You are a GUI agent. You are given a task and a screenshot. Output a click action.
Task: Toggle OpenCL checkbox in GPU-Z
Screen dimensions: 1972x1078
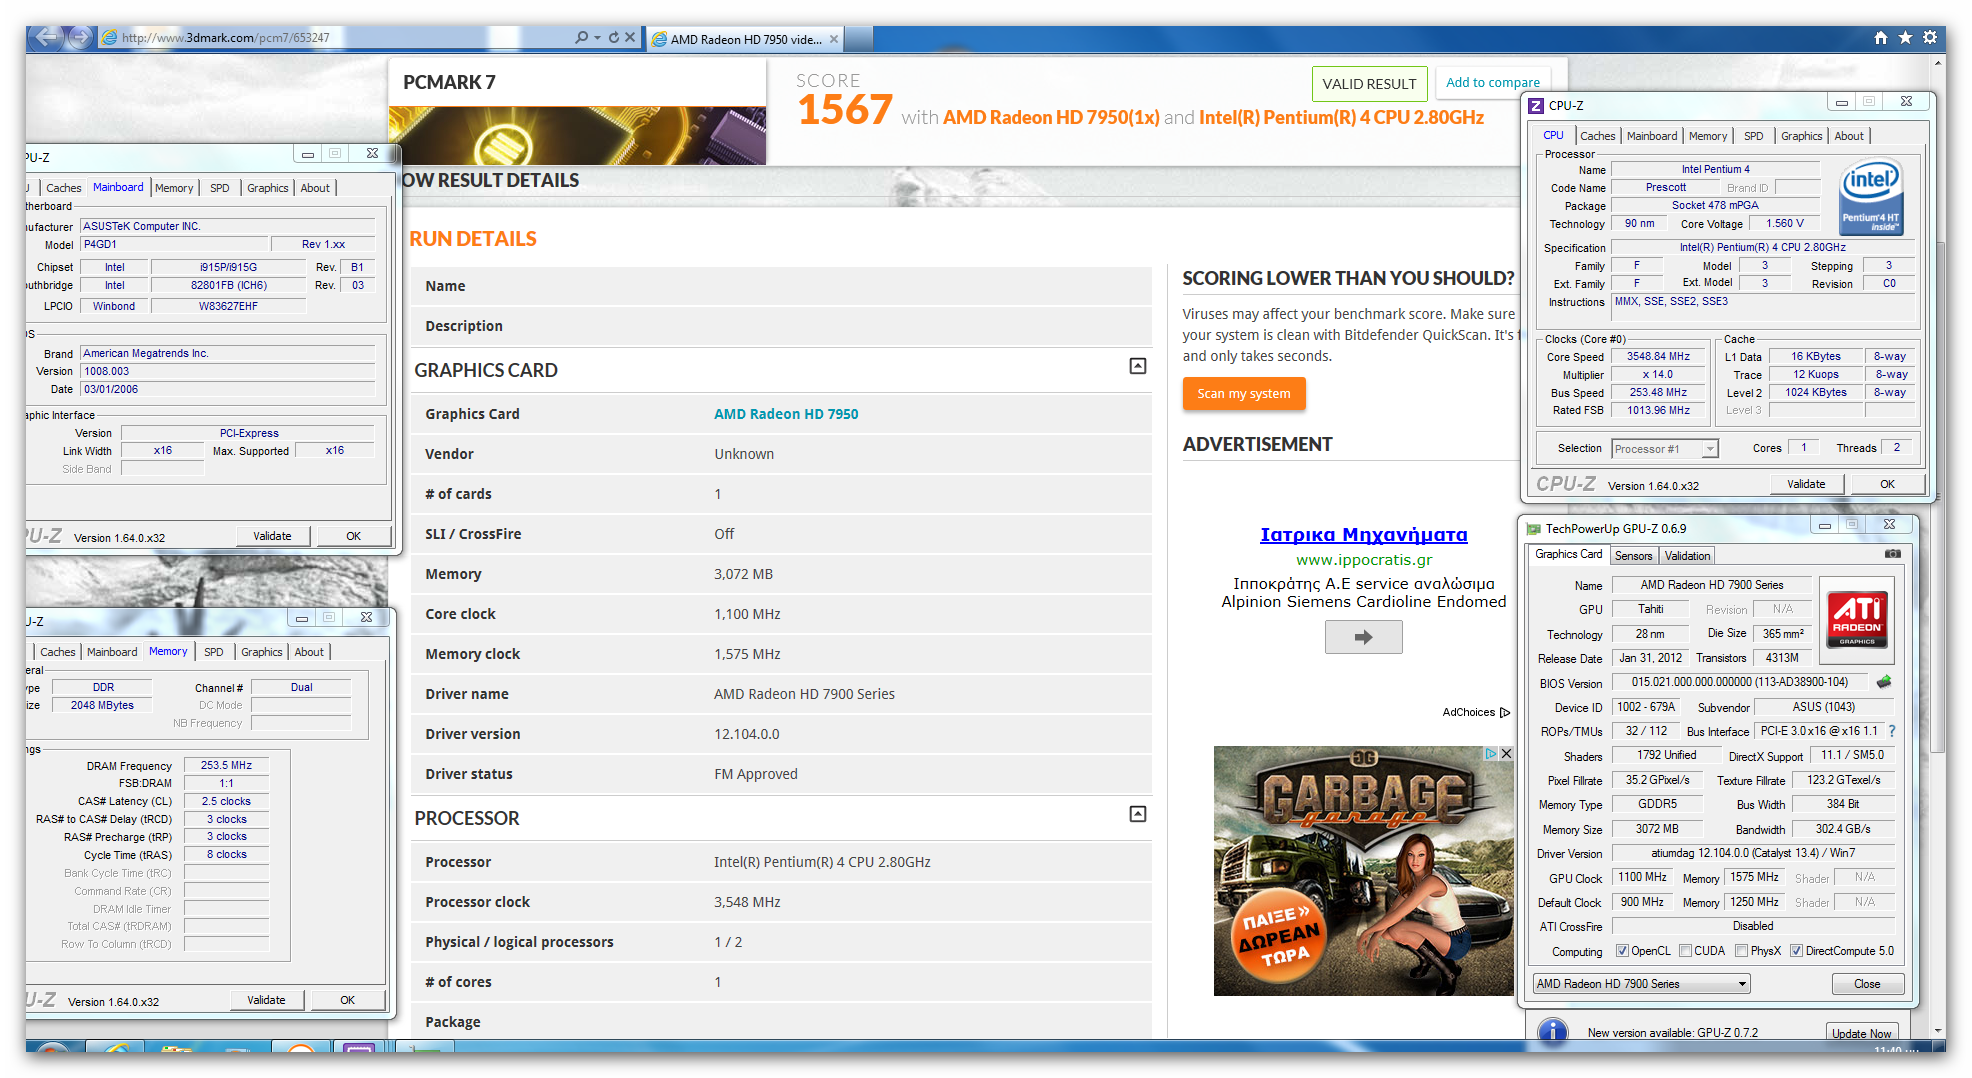click(1622, 951)
